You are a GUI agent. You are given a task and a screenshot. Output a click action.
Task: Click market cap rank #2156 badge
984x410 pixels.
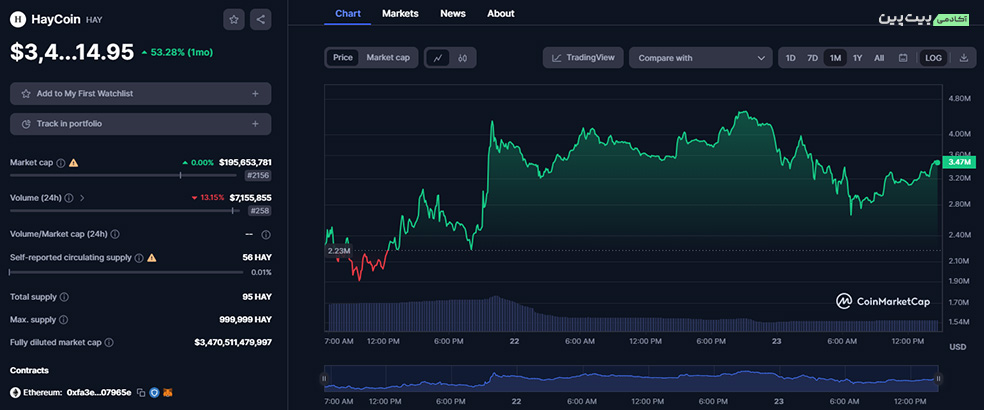coord(259,176)
